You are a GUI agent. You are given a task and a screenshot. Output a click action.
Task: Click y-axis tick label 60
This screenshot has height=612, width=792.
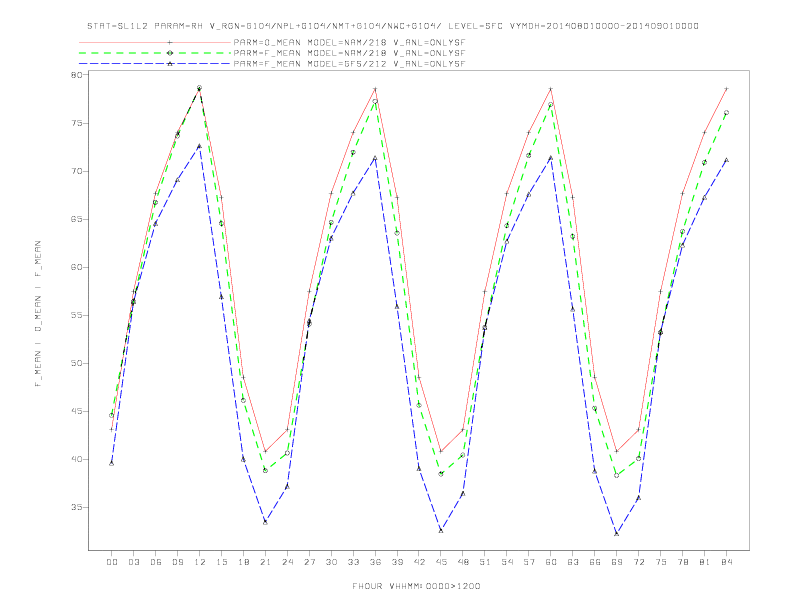77,267
